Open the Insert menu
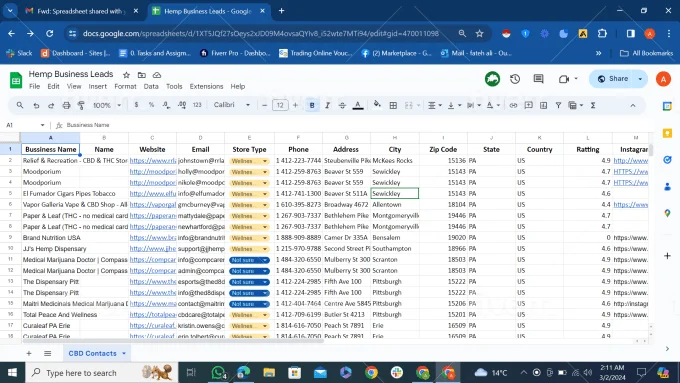680x383 pixels. 98,86
